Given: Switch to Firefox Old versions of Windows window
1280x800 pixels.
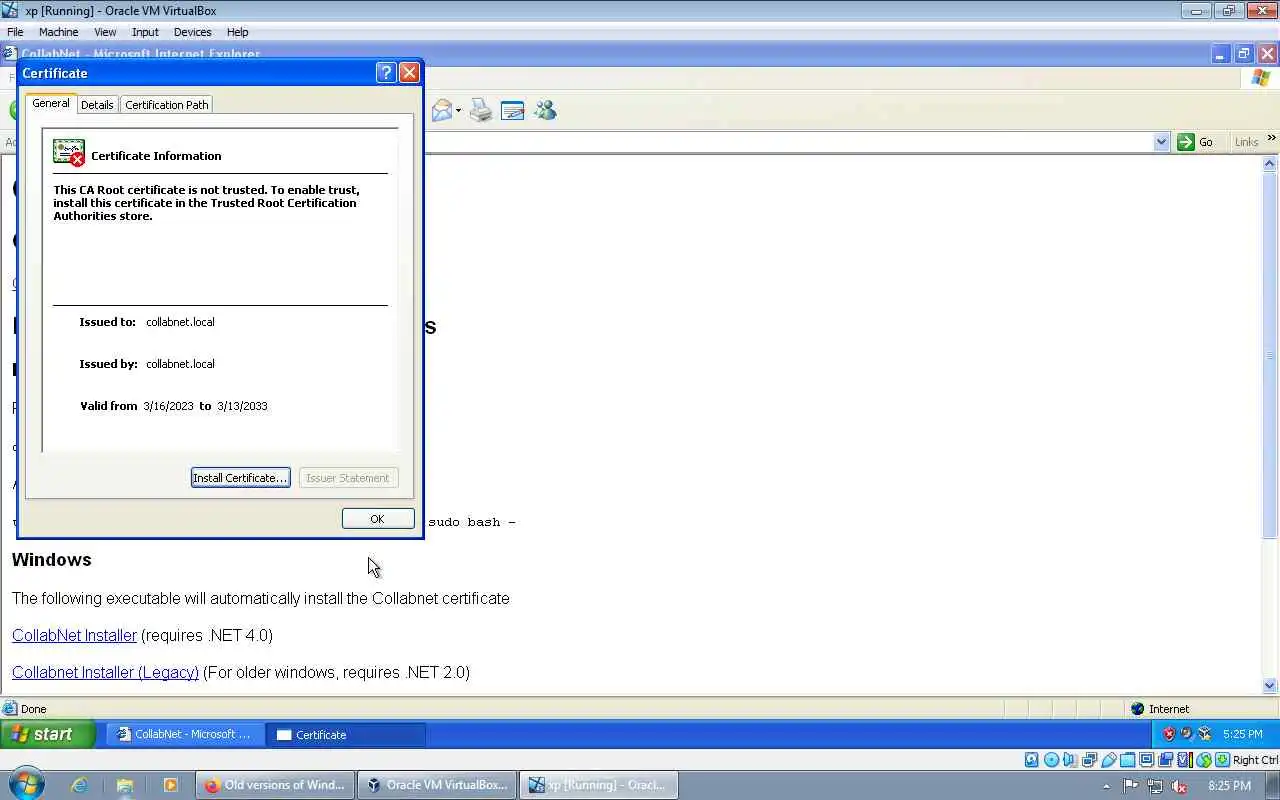Looking at the screenshot, I should click(x=275, y=785).
